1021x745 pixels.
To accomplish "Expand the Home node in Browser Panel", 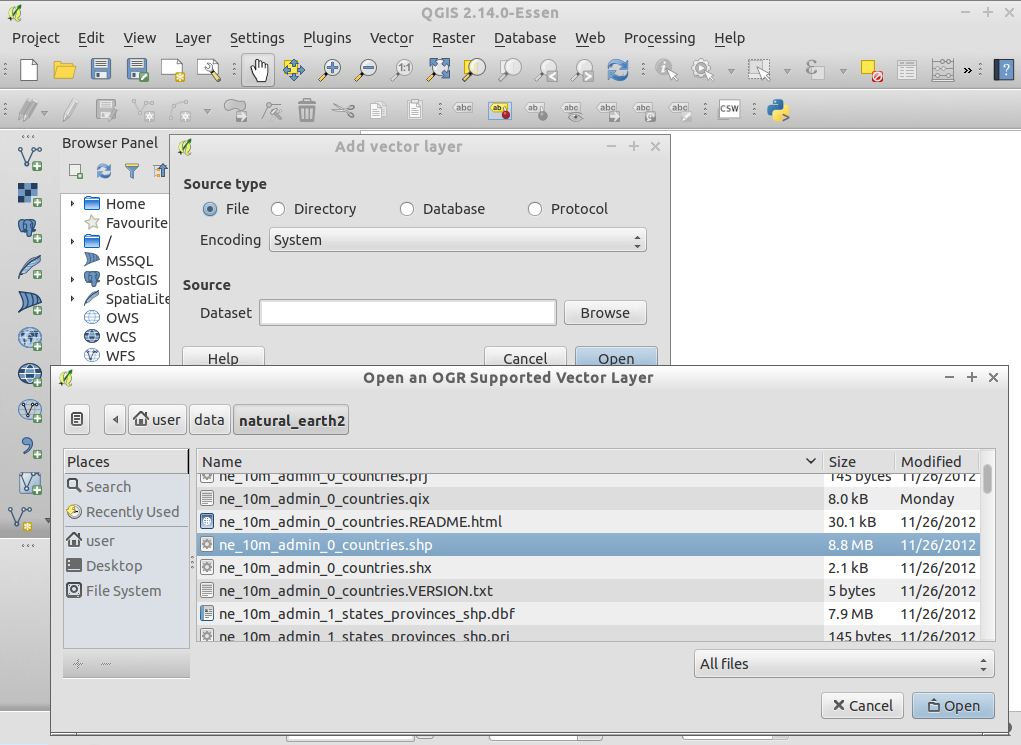I will (x=72, y=204).
